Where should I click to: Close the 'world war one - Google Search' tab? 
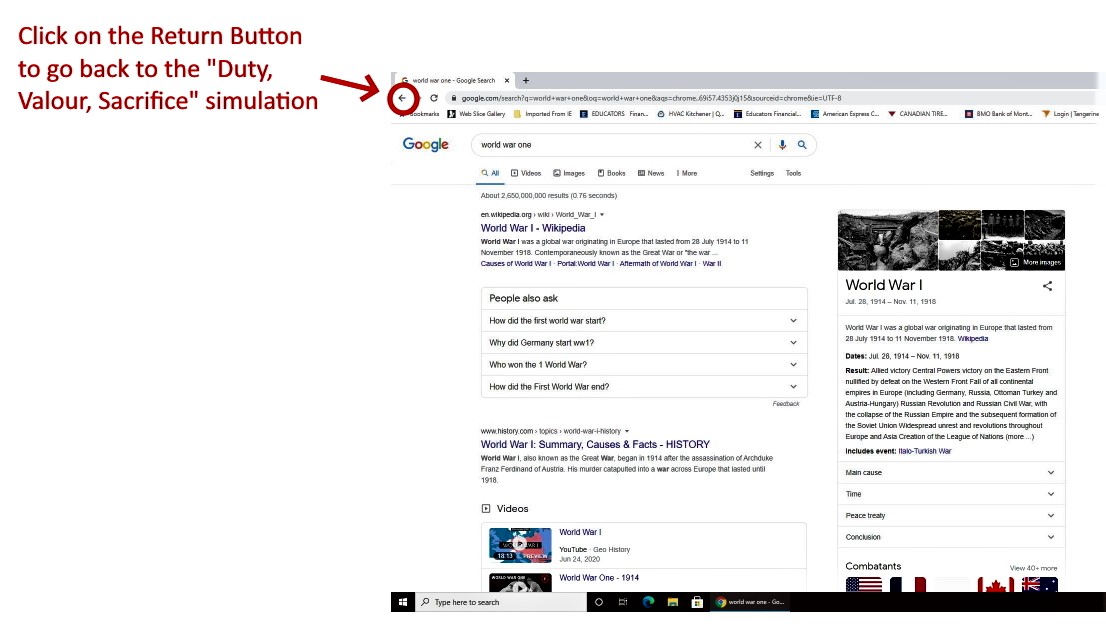[506, 80]
